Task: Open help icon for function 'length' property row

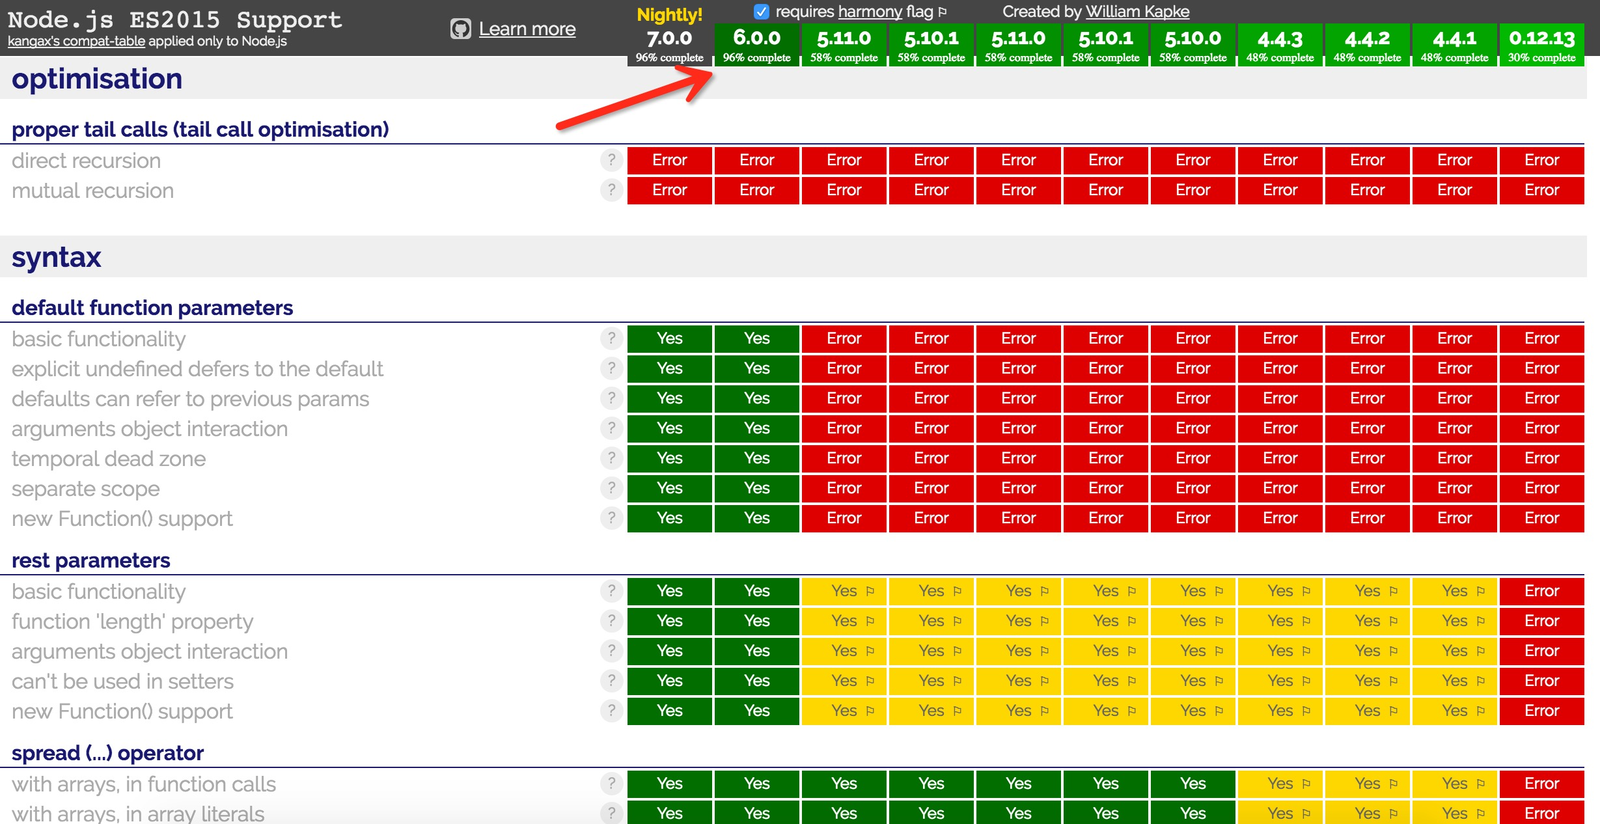Action: [x=611, y=621]
